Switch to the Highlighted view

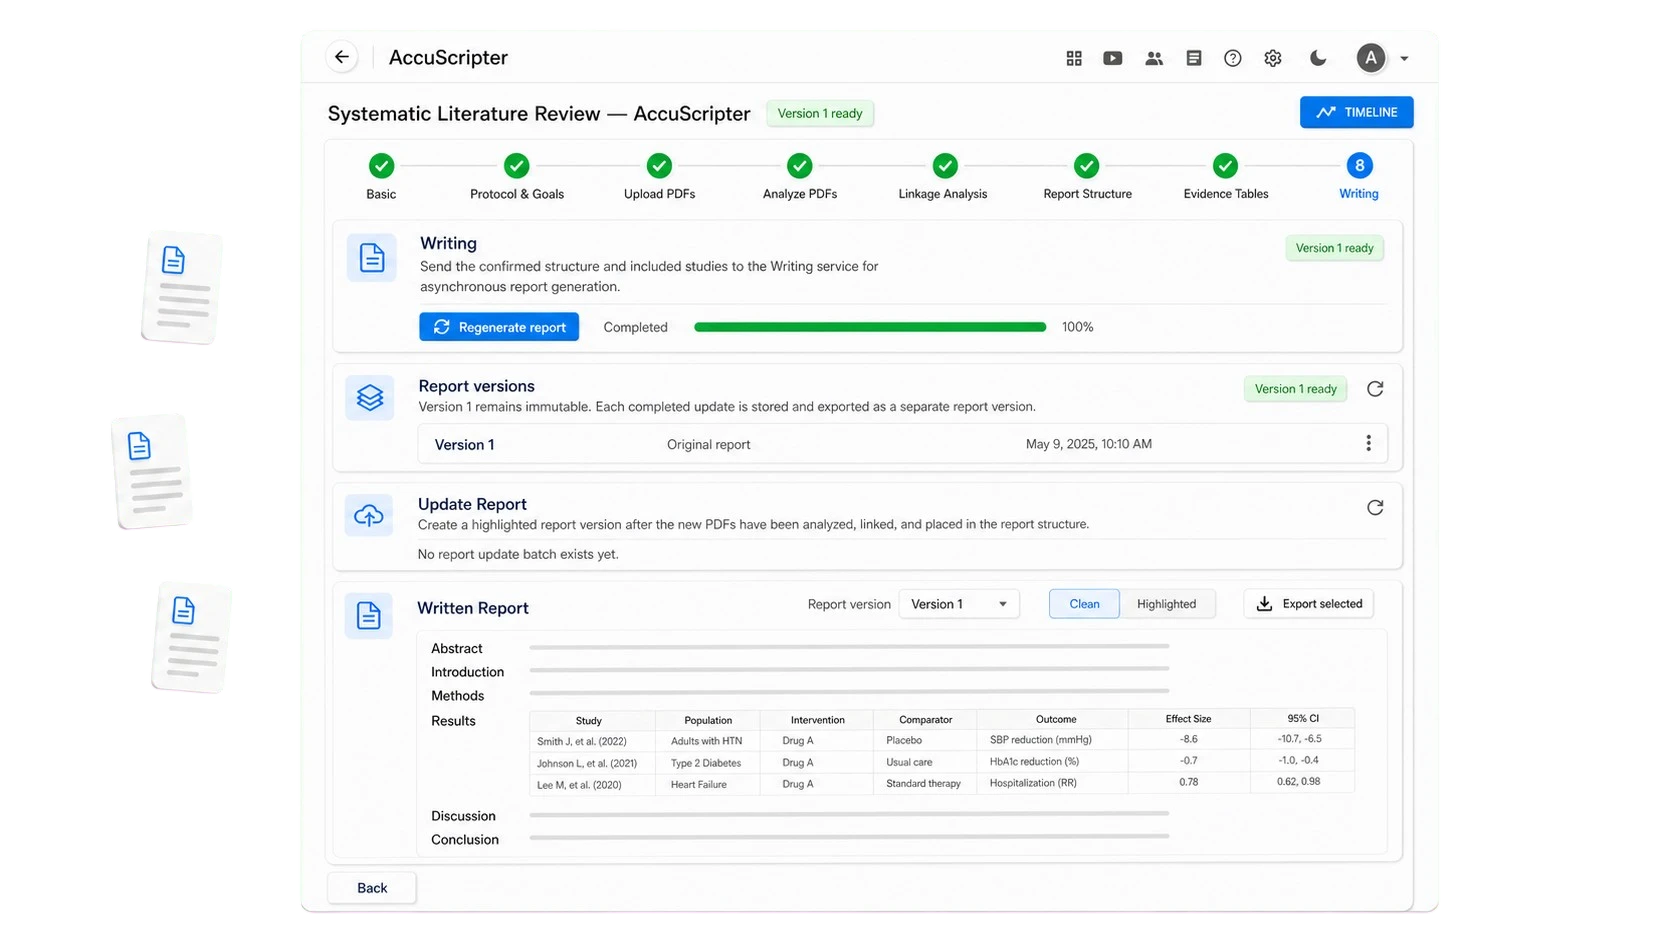(1167, 604)
